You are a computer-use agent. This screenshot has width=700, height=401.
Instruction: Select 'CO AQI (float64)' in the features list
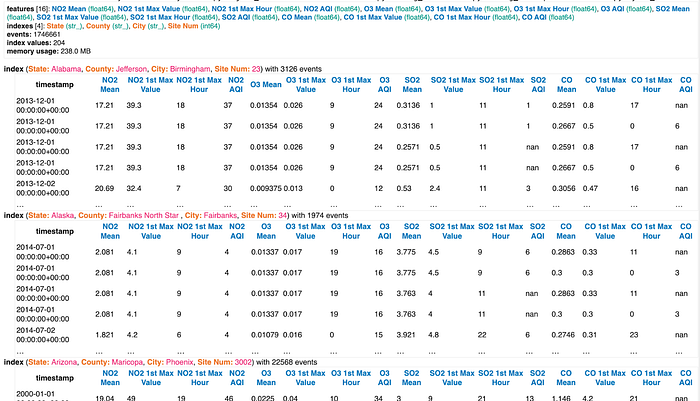point(548,17)
